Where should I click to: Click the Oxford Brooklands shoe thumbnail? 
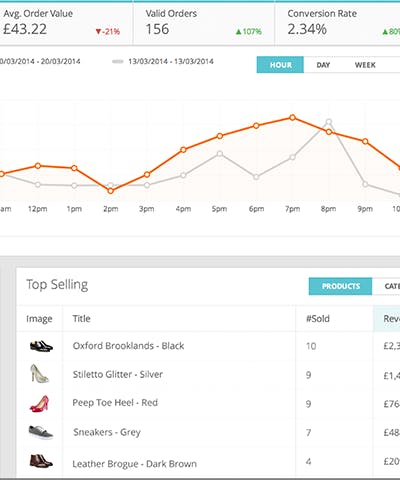[41, 346]
